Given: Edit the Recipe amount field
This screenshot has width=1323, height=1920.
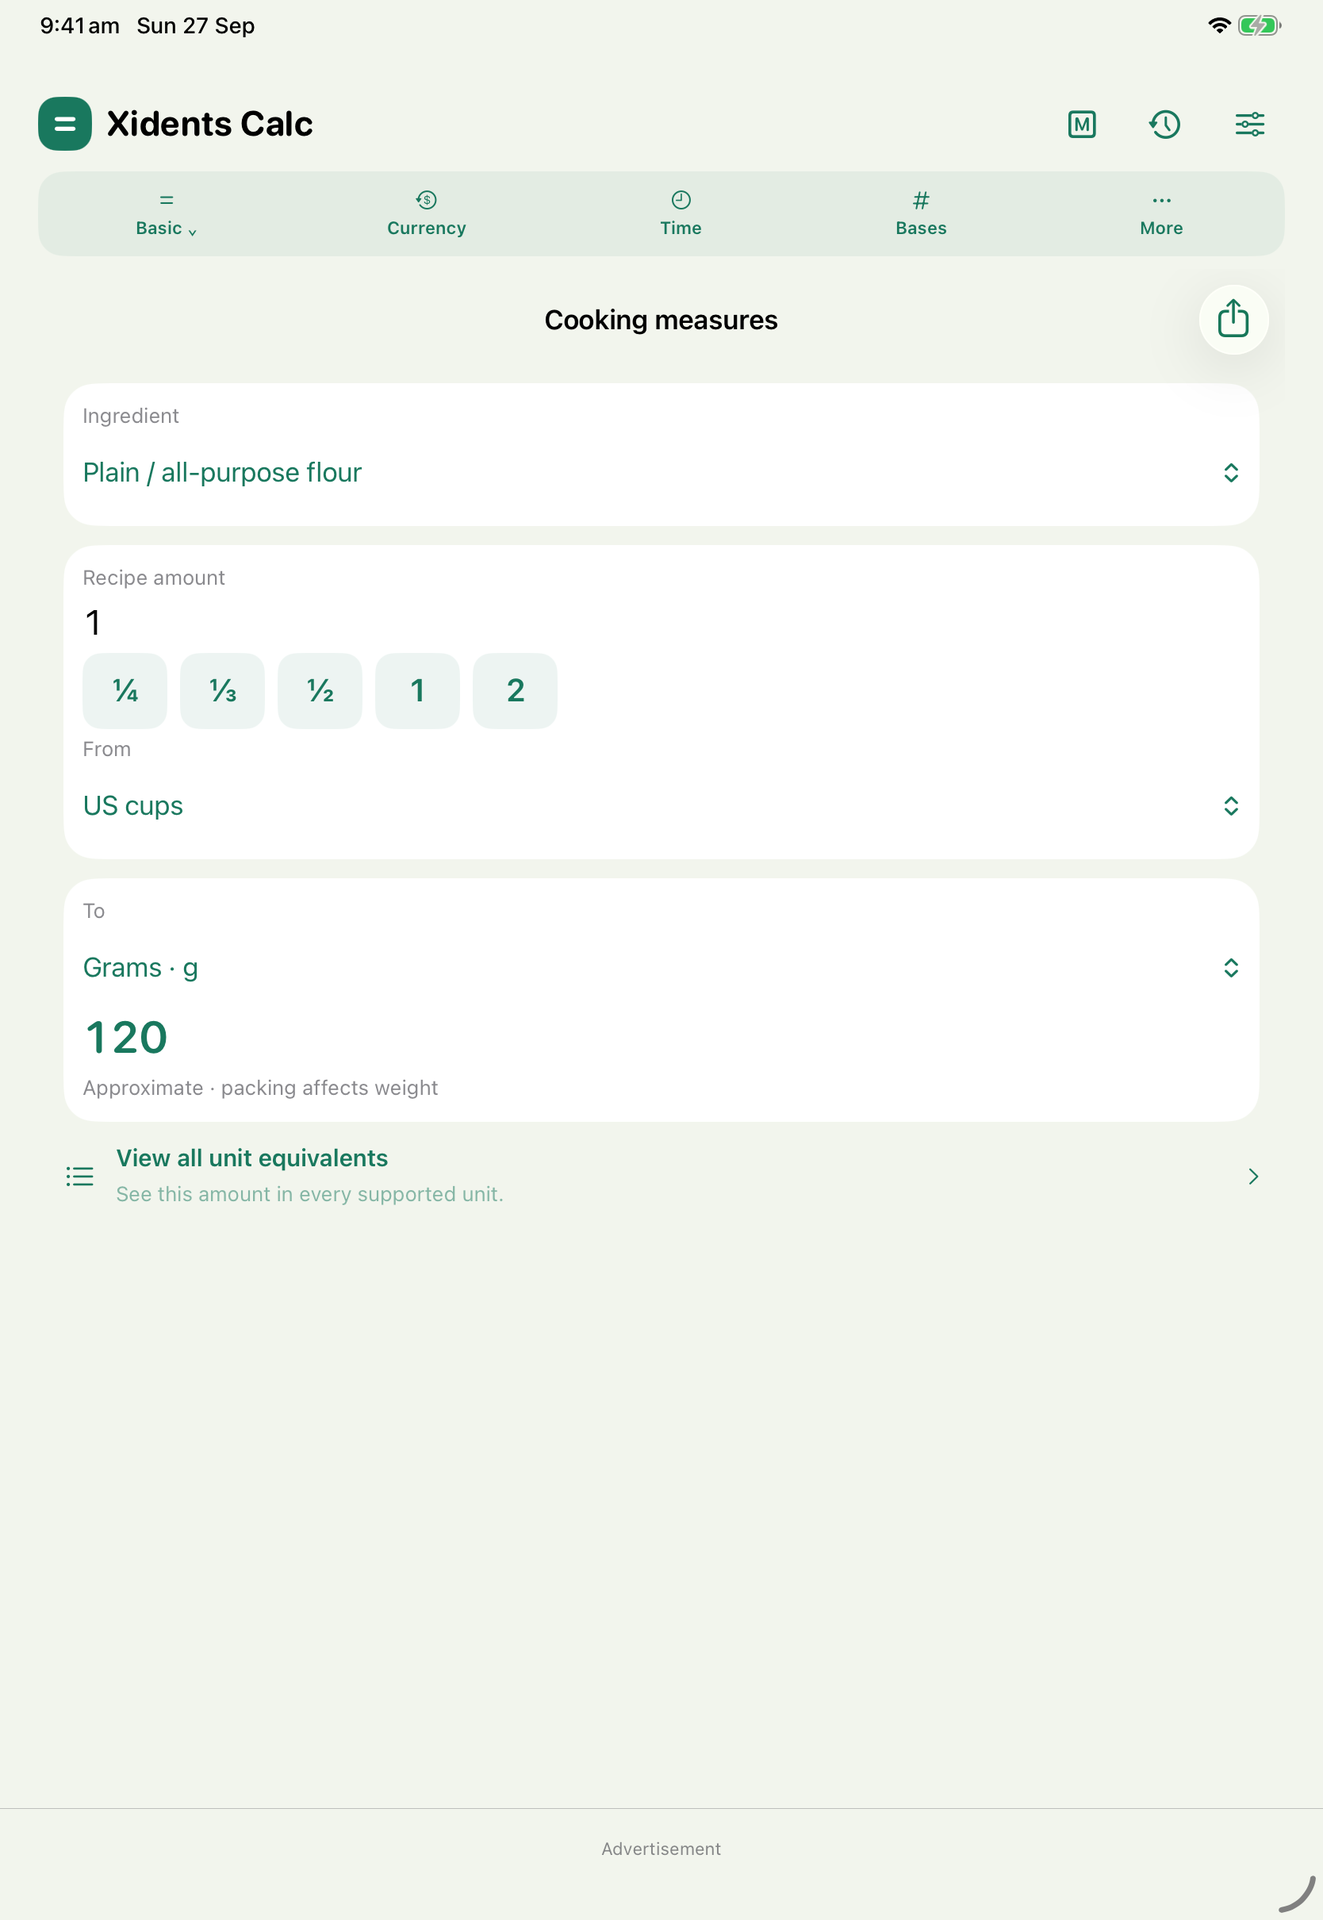Looking at the screenshot, I should click(661, 623).
